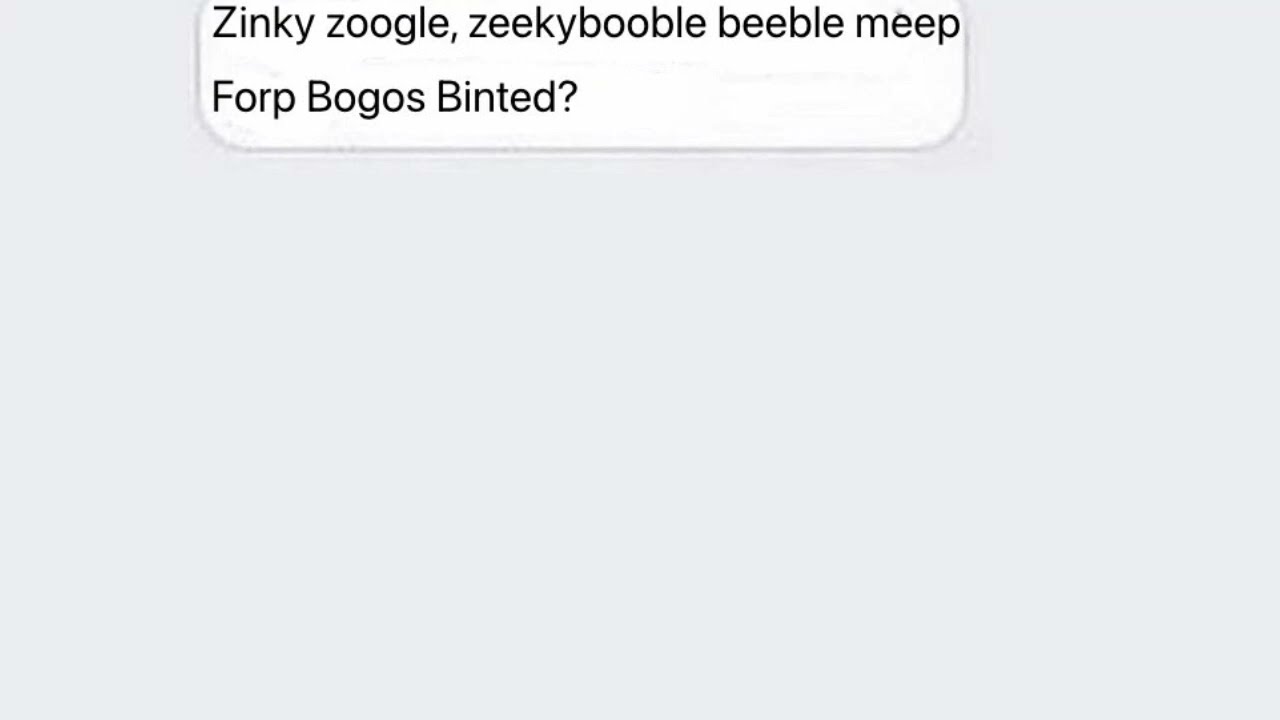Tap the letter "Z" starting "Zinky"
Screen dimensions: 1280x720
pos(223,22)
